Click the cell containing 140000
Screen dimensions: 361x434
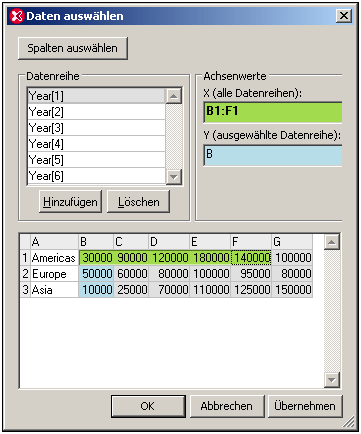tap(251, 258)
